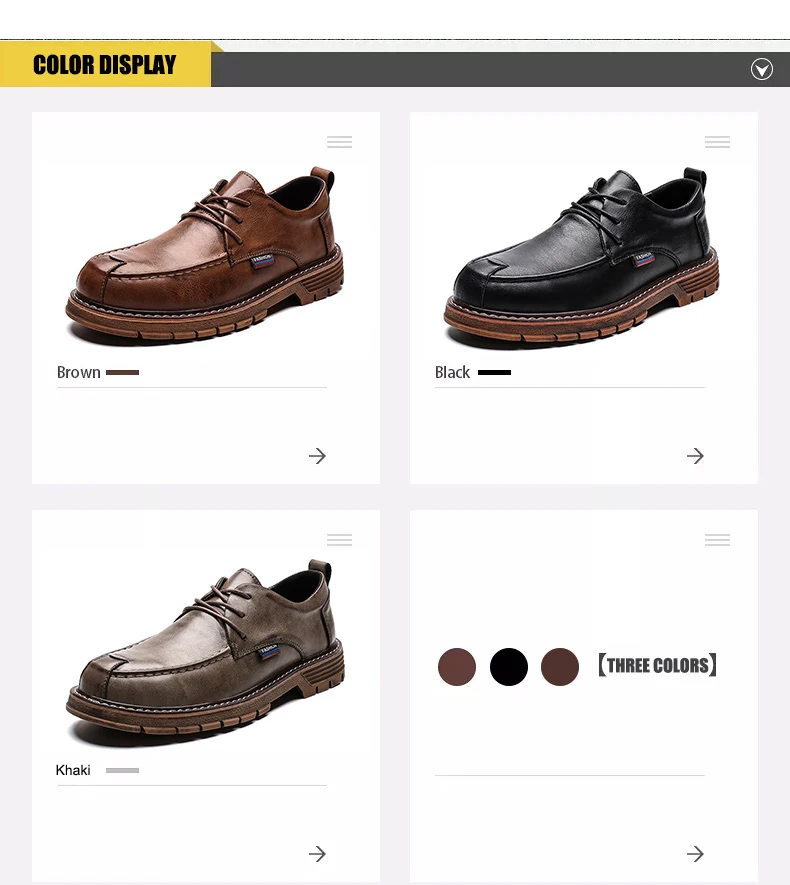Click the Khaki color label
The height and width of the screenshot is (885, 790).
coord(73,770)
